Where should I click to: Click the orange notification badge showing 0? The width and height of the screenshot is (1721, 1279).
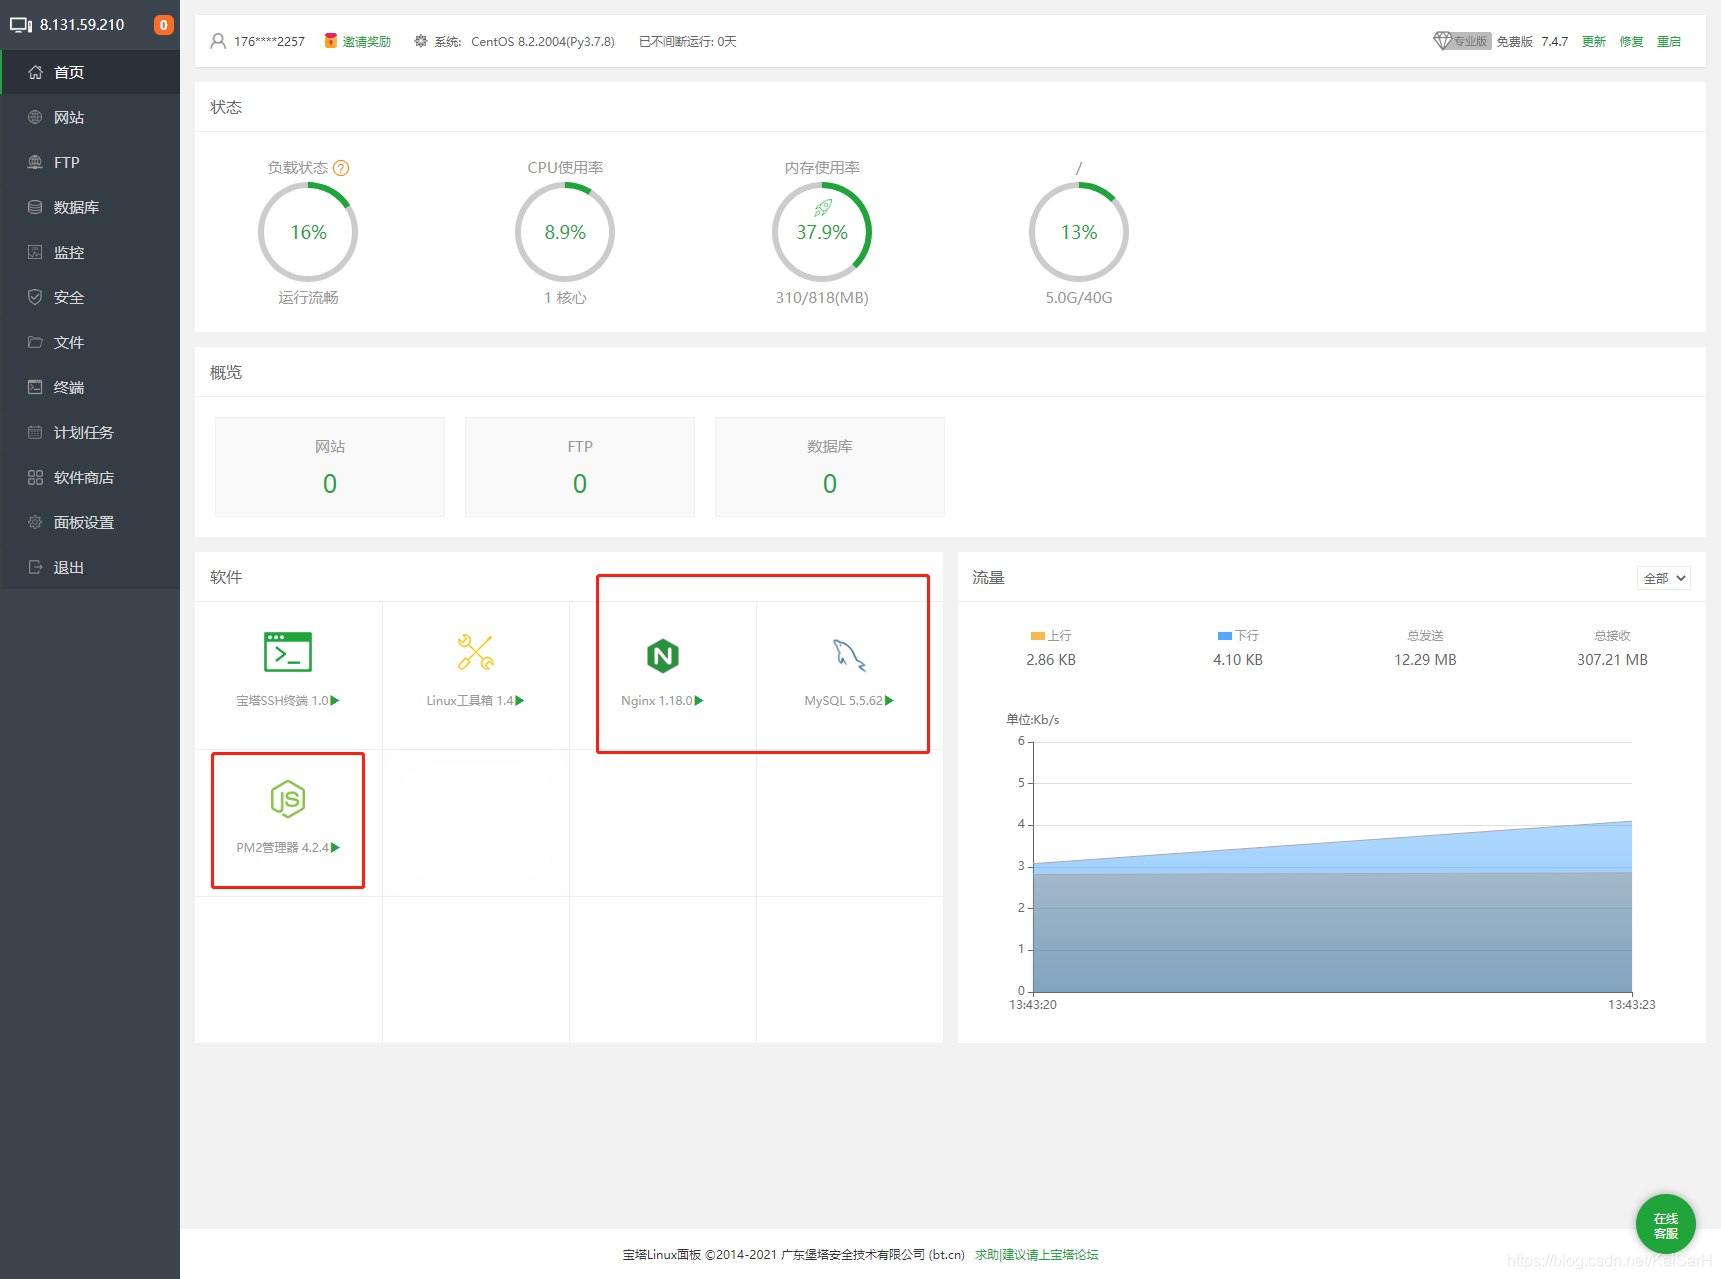pos(164,25)
